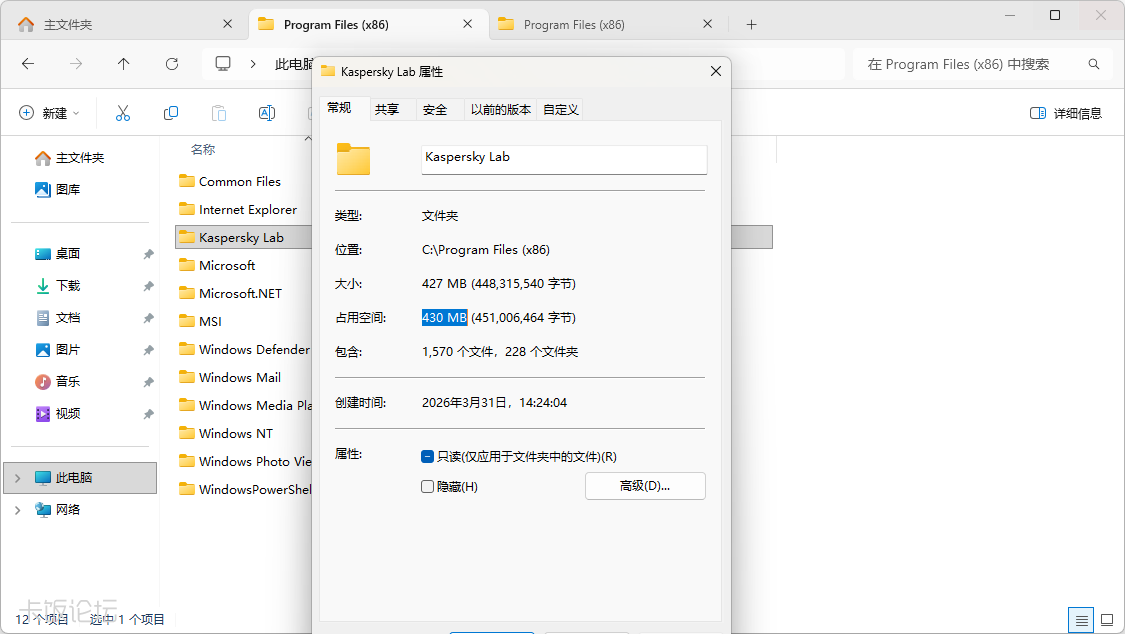Viewport: 1125px width, 634px height.
Task: Open 文档 in the sidebar
Action: tap(57, 318)
